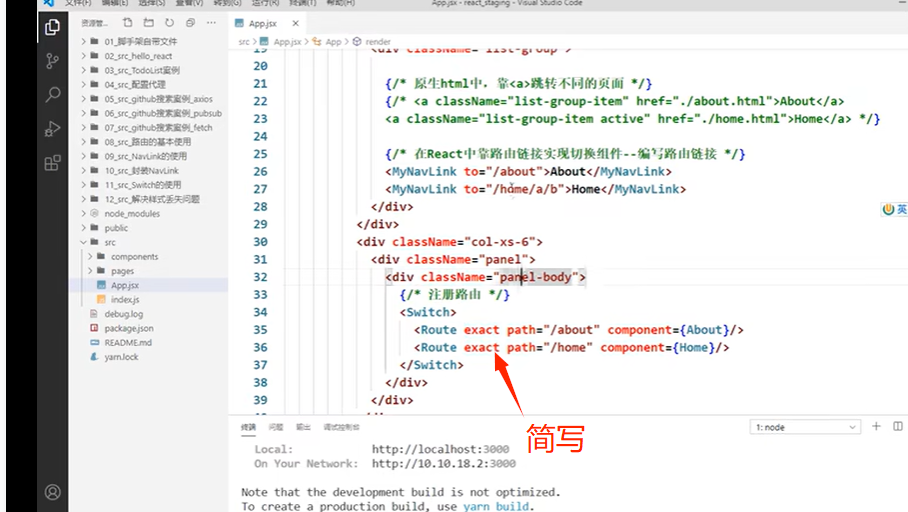Viewport: 908px width, 512px height.
Task: Click the src breadcrumb item
Action: click(x=244, y=42)
